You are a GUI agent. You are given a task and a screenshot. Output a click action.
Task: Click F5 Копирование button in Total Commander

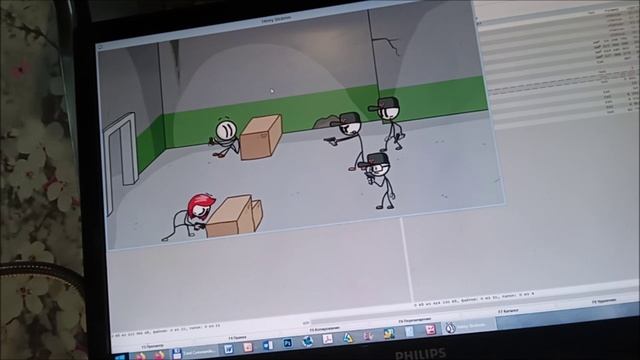pos(324,329)
